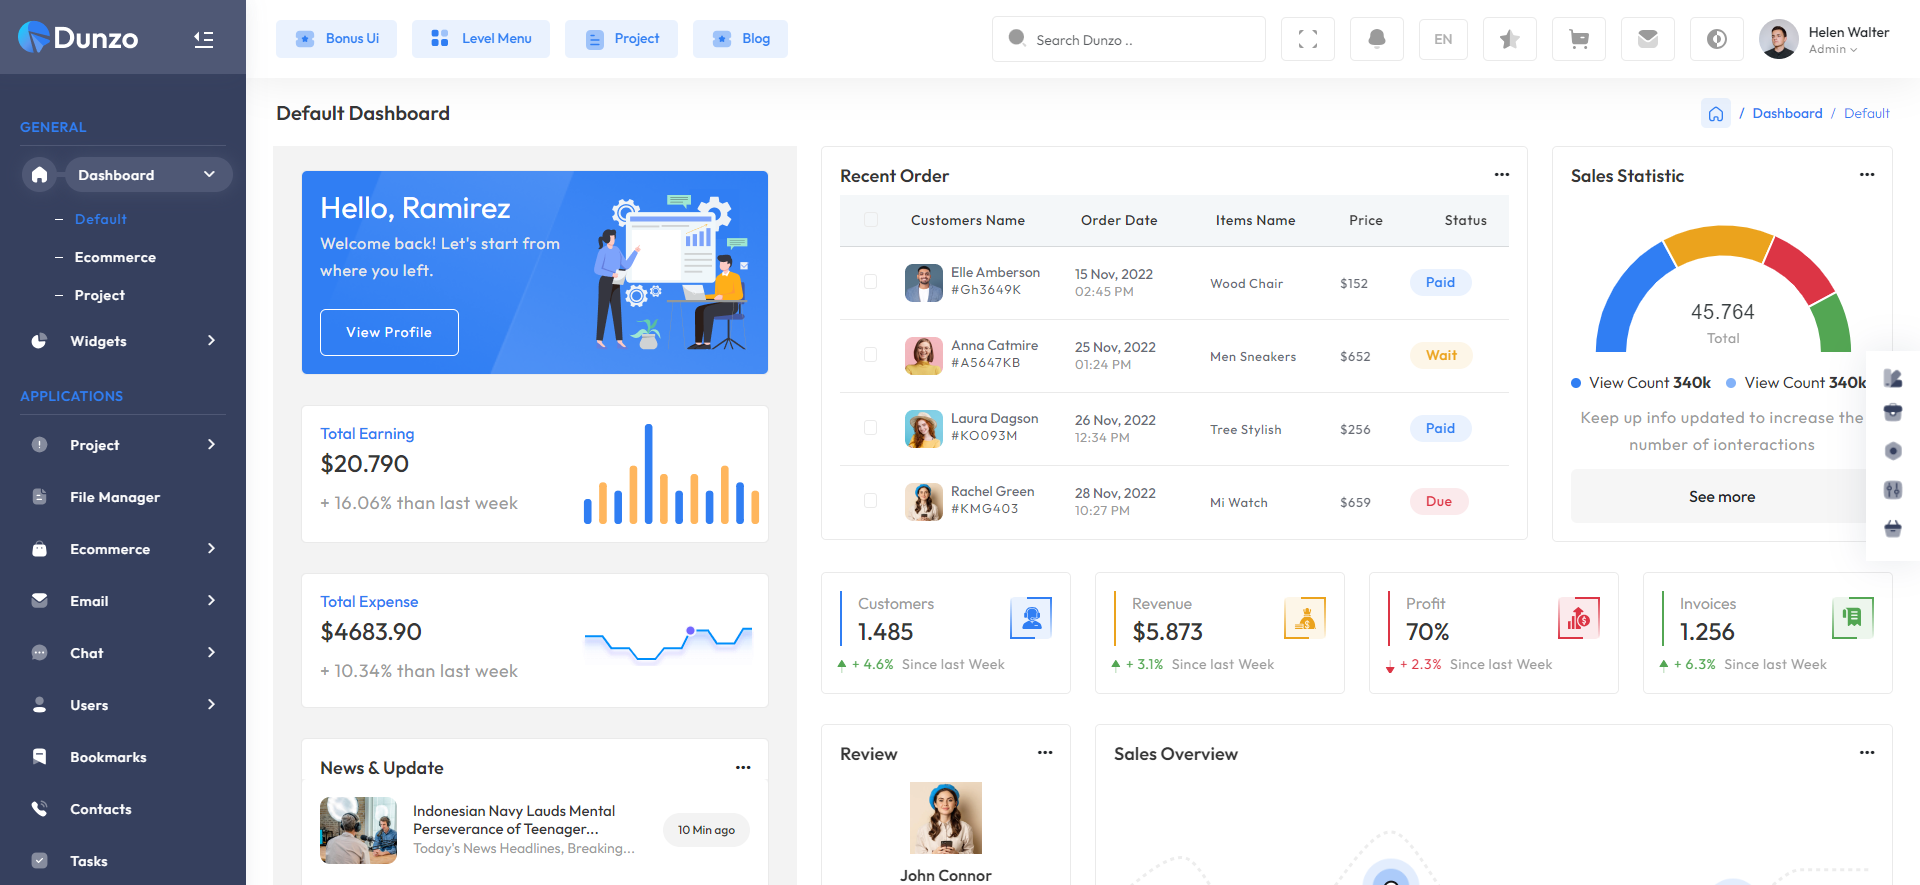This screenshot has width=1920, height=885.
Task: Click the Search Dunzo input field
Action: click(1128, 40)
